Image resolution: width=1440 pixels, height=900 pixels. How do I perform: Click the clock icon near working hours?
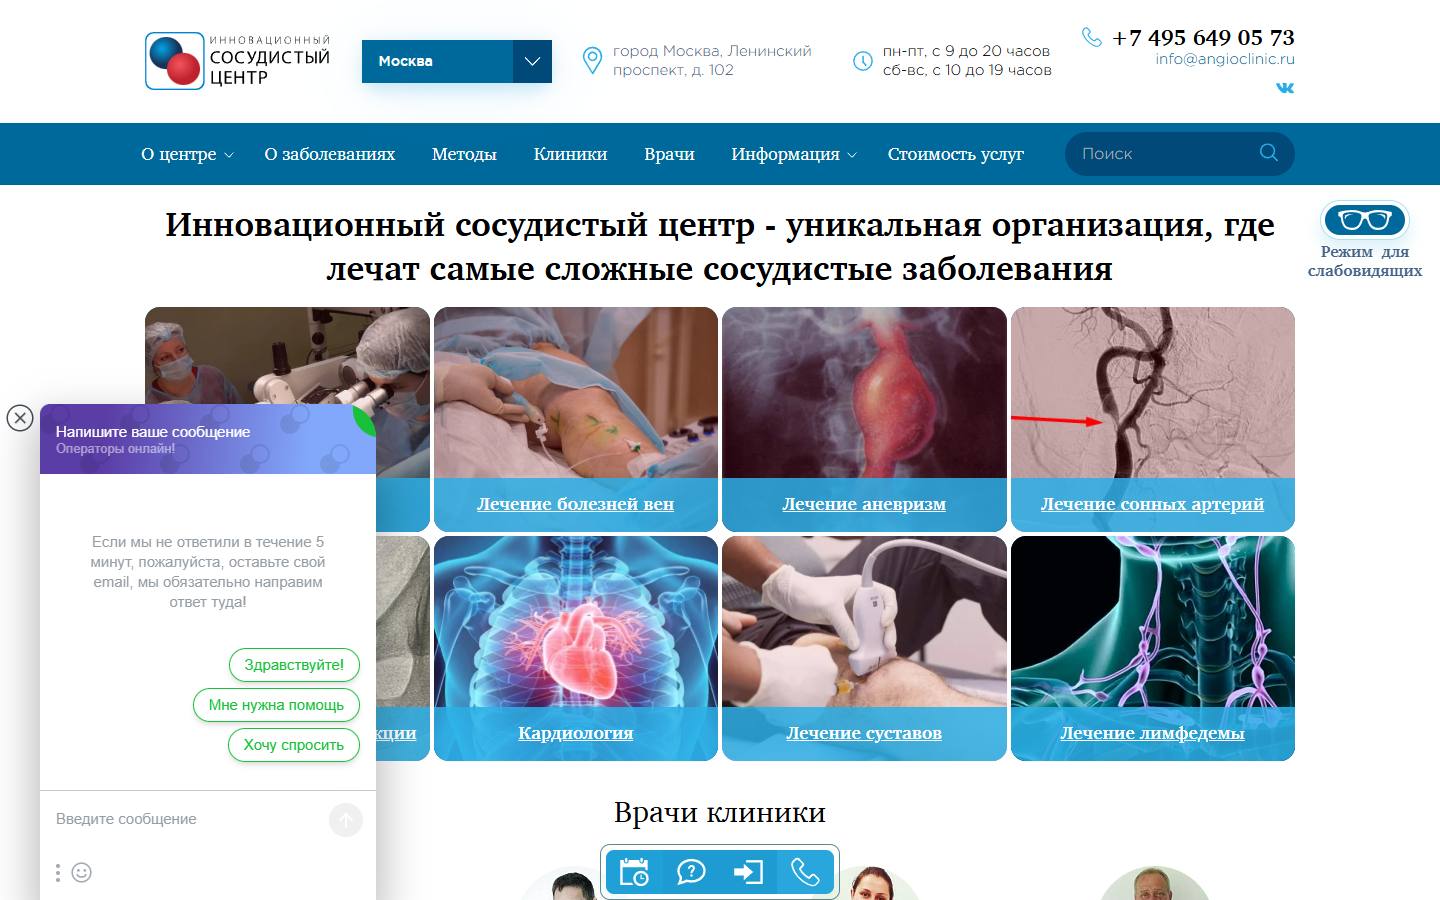coord(862,61)
